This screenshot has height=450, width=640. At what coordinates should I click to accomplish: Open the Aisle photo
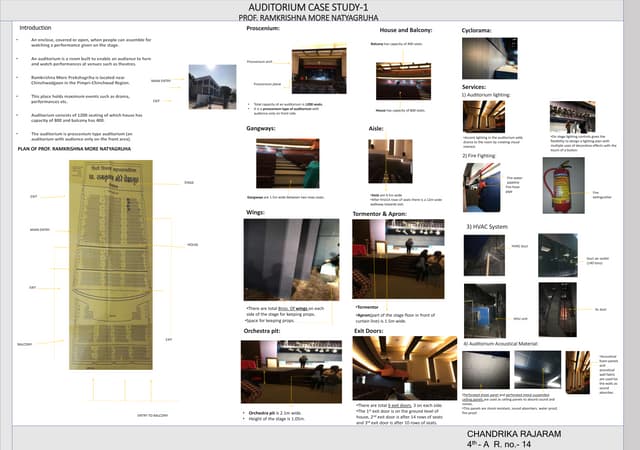(x=390, y=161)
